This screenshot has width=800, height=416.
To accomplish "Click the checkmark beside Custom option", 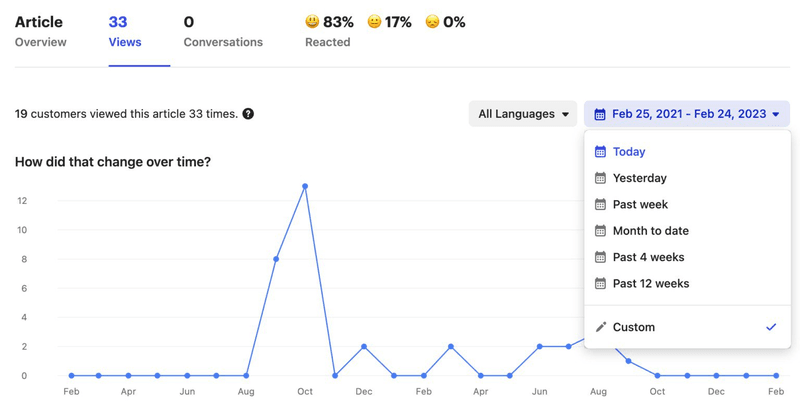I will (x=771, y=327).
